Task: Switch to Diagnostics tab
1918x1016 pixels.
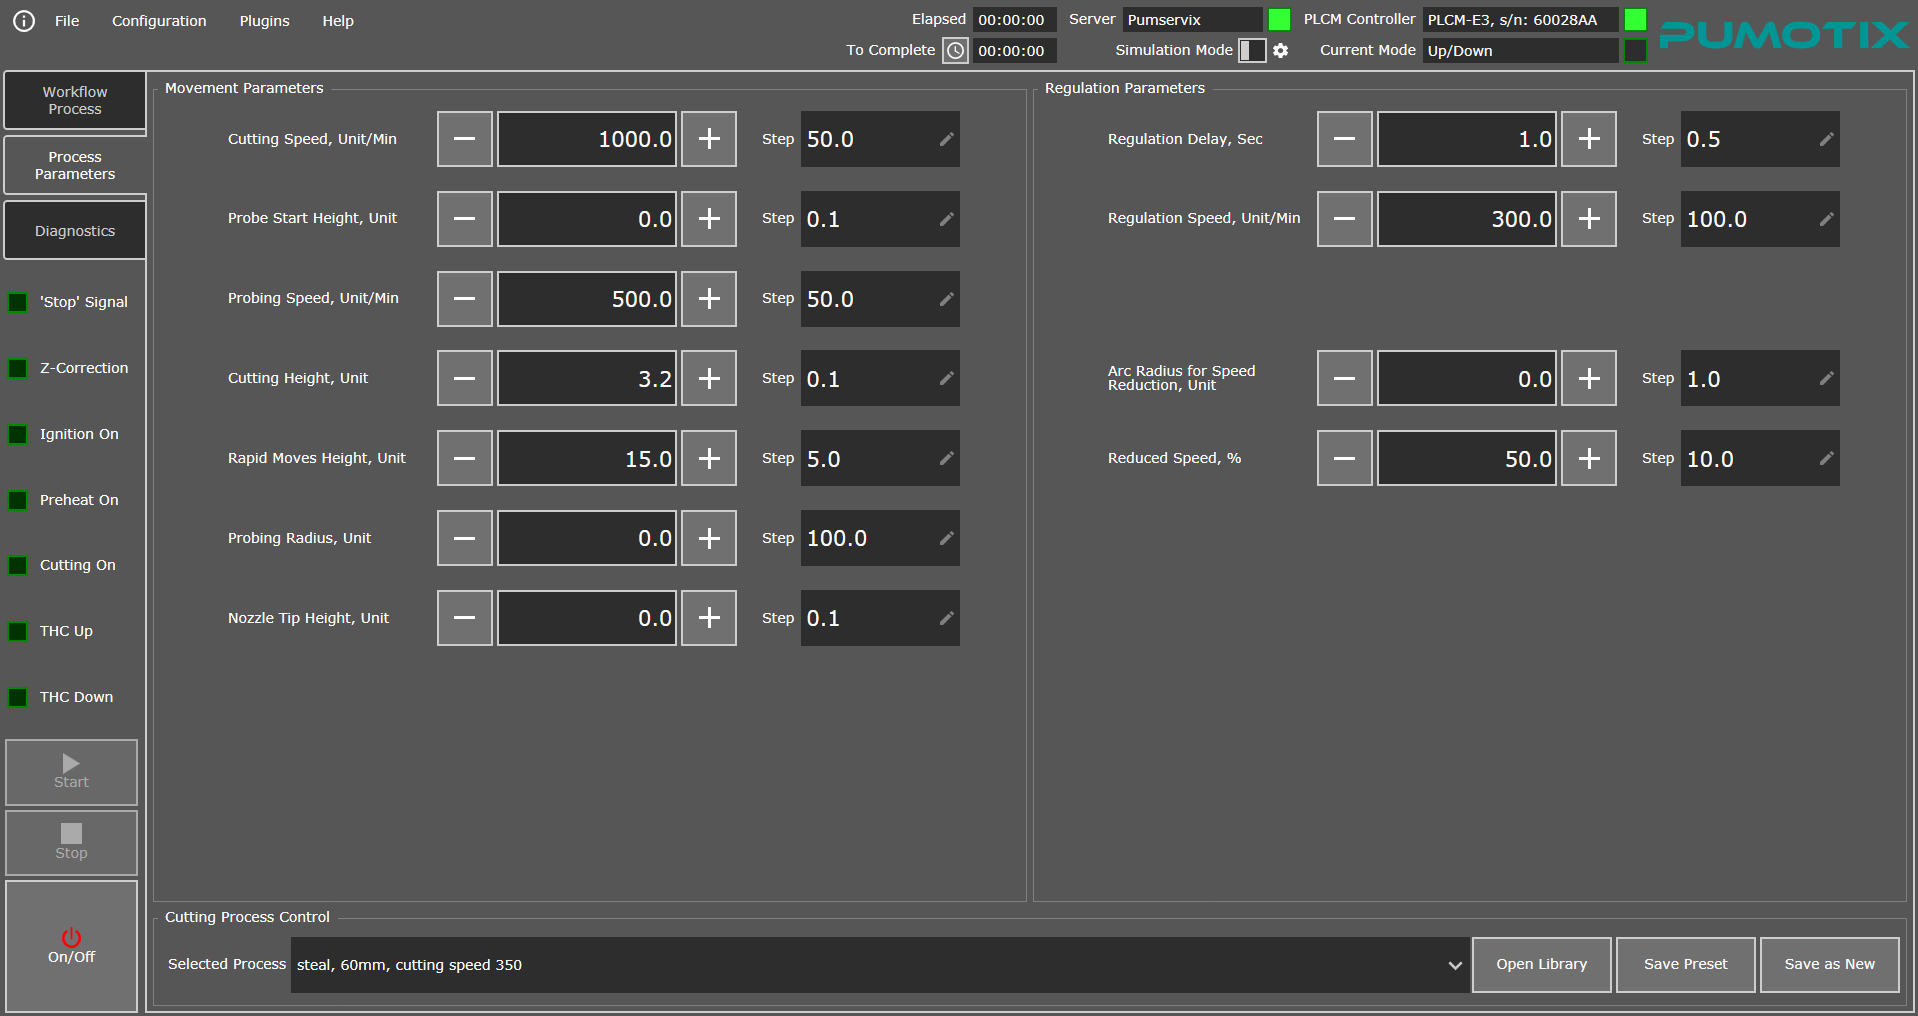Action: pyautogui.click(x=75, y=231)
